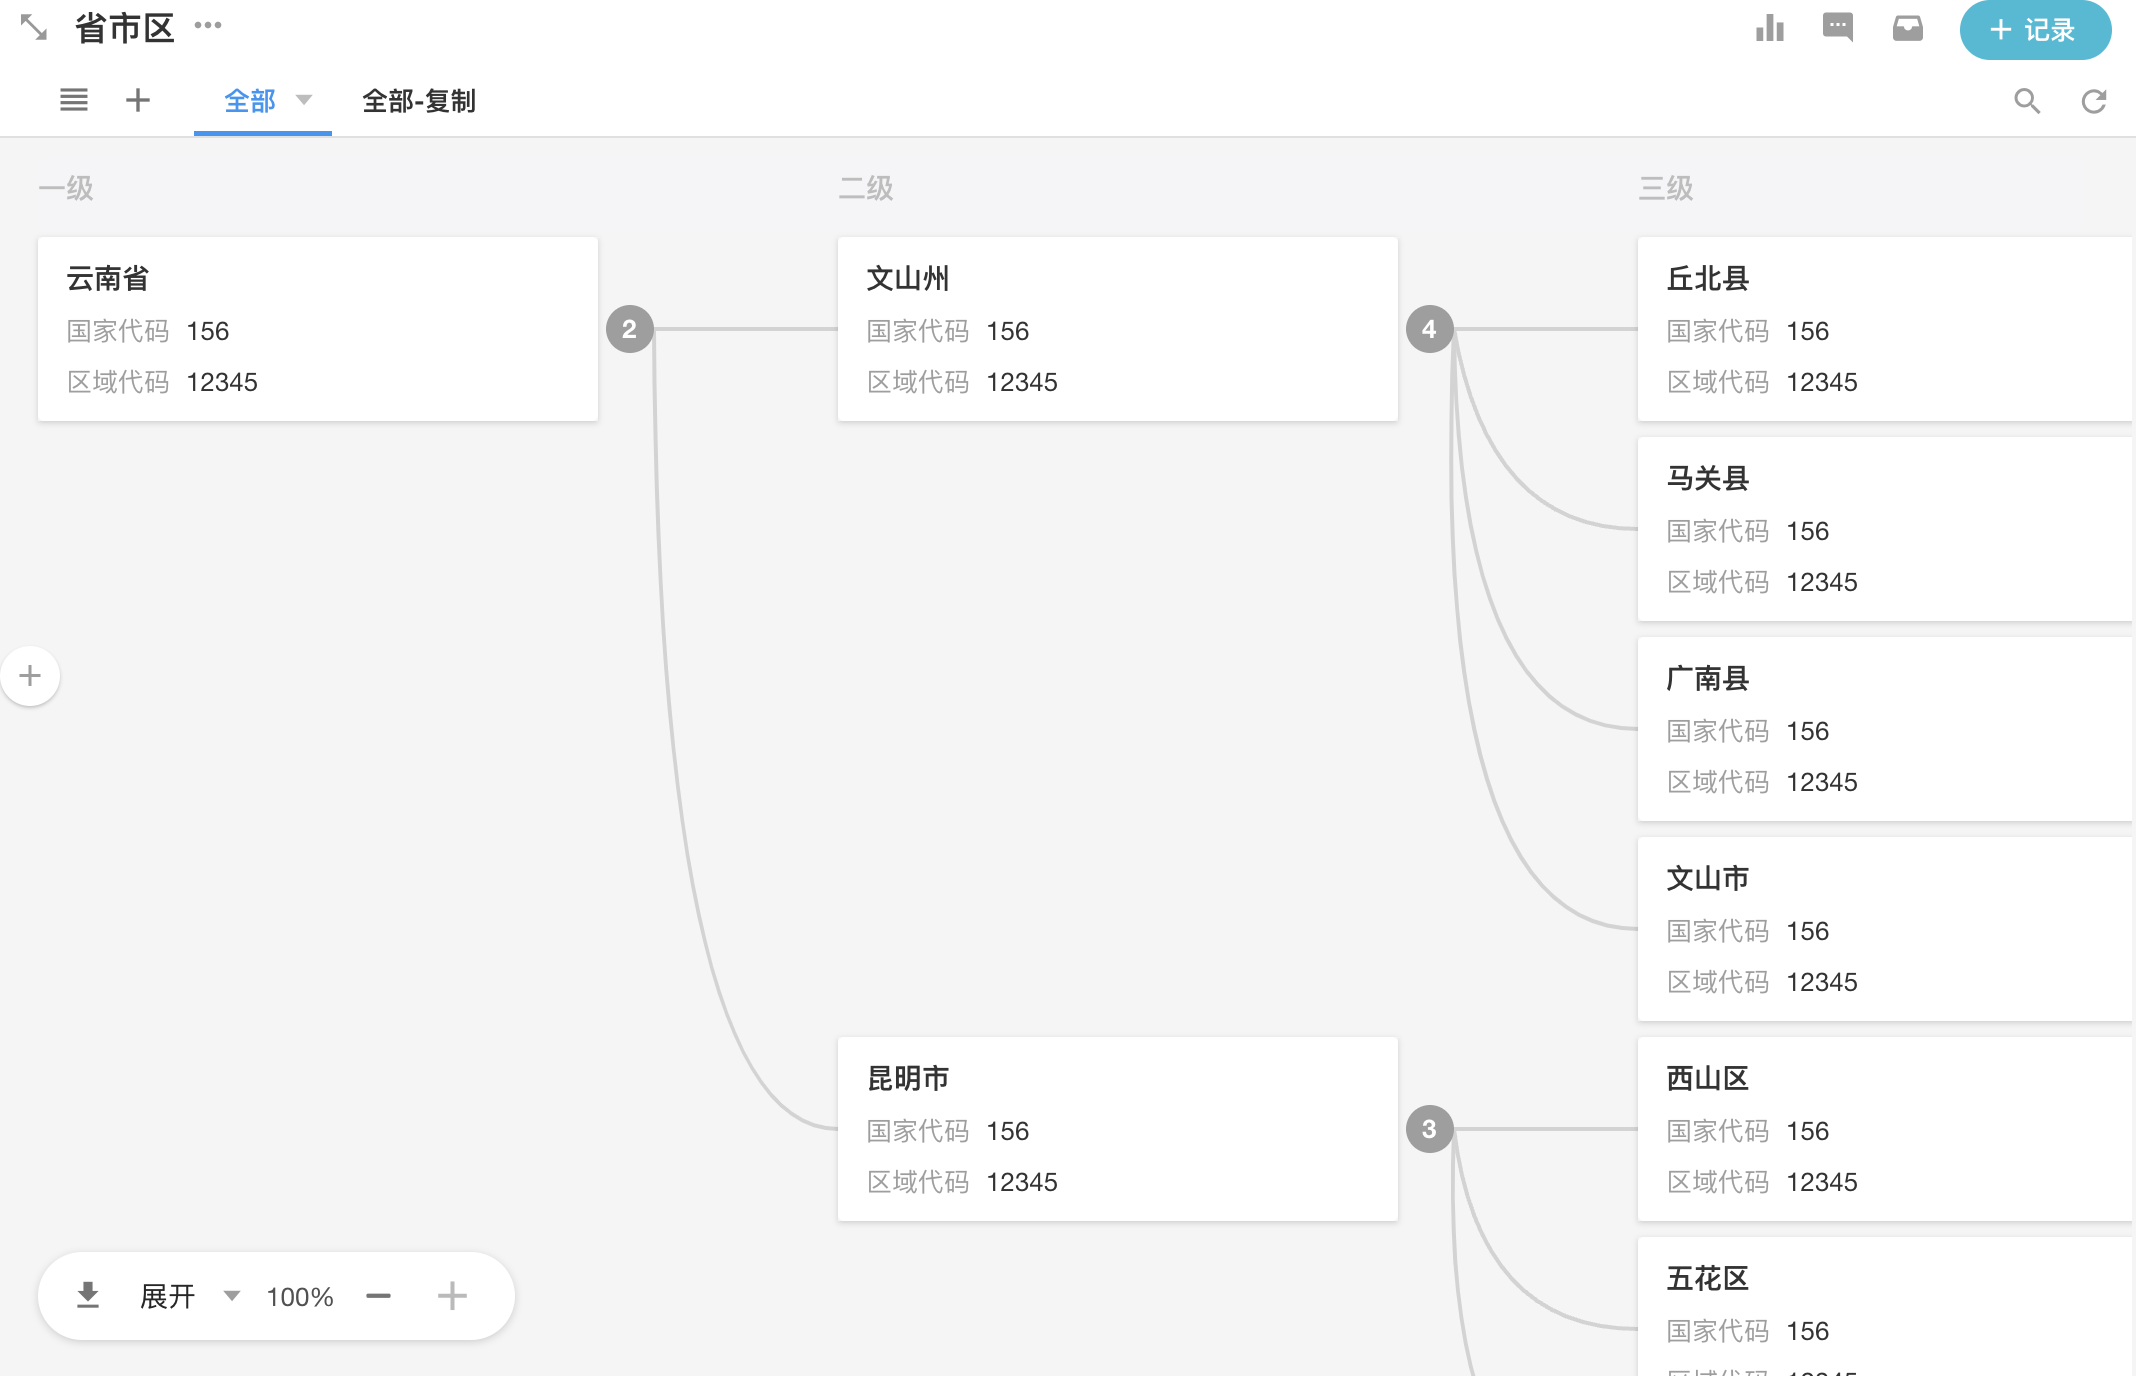Image resolution: width=2136 pixels, height=1376 pixels.
Task: Collapse 昆明市 children via node badge 3
Action: (x=1429, y=1129)
